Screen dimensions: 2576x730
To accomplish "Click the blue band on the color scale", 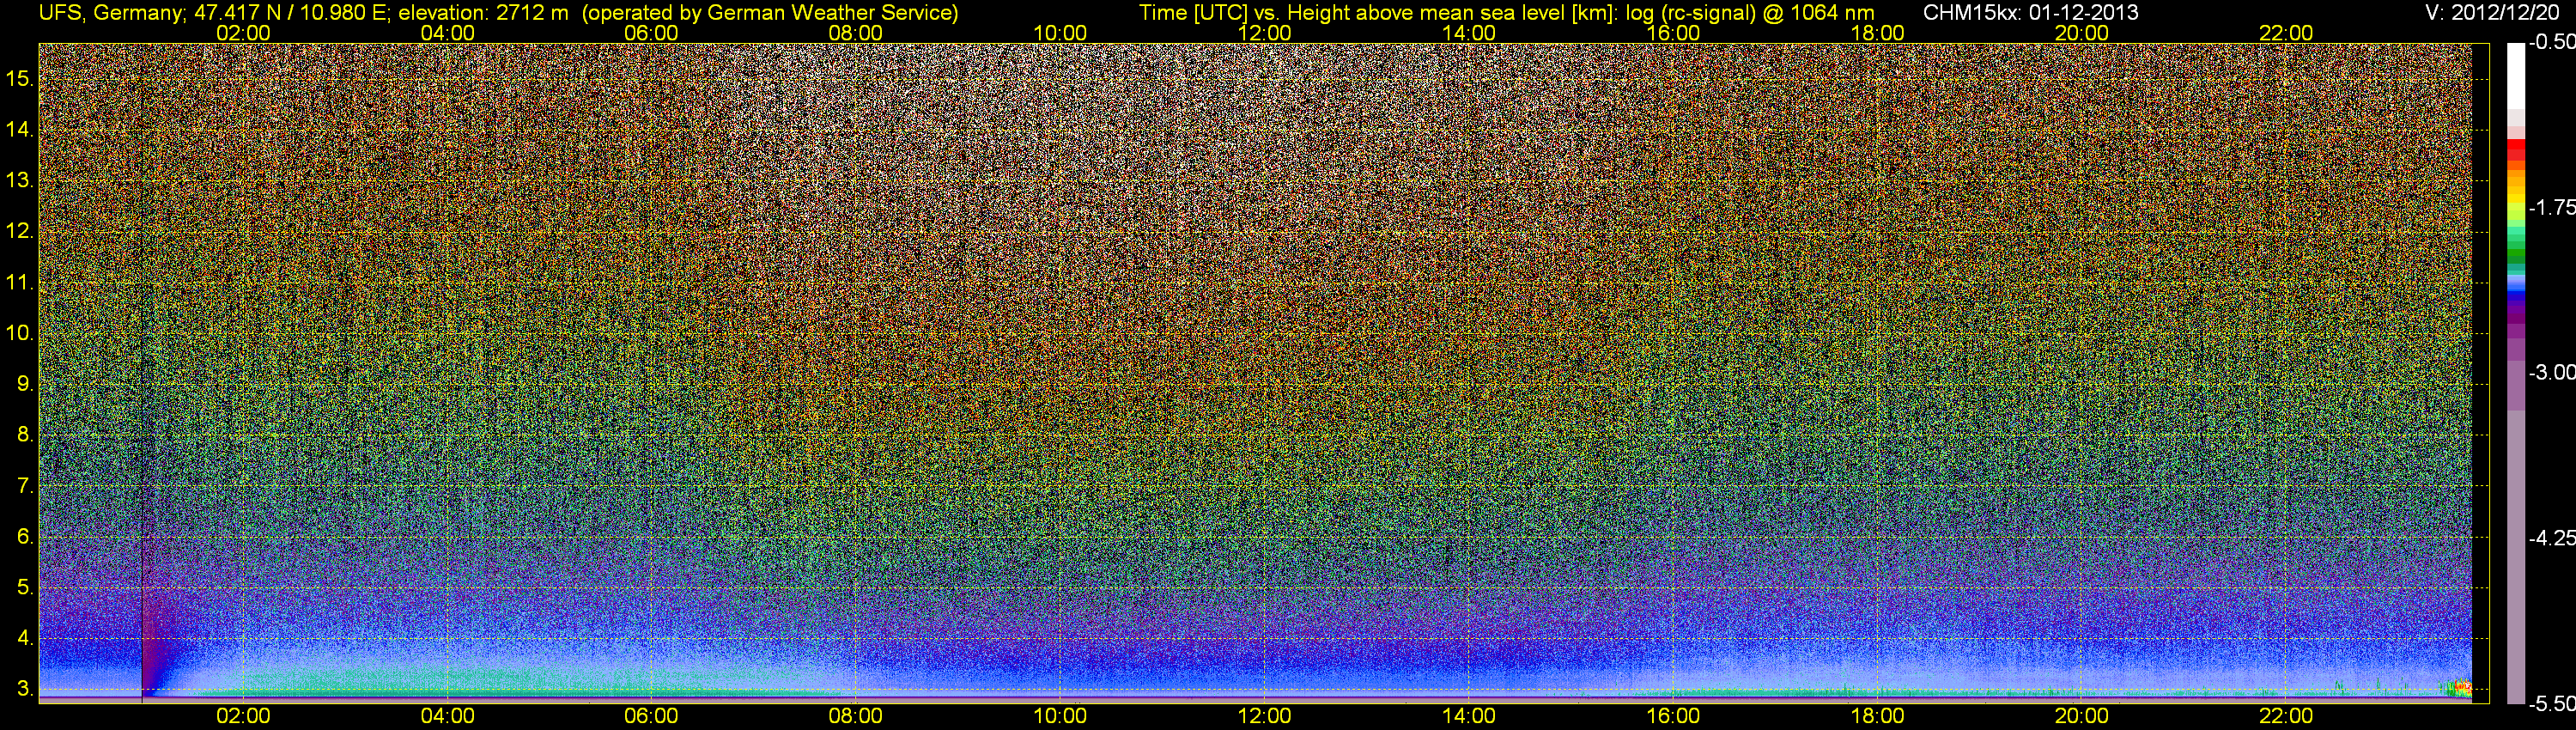I will pyautogui.click(x=2516, y=296).
